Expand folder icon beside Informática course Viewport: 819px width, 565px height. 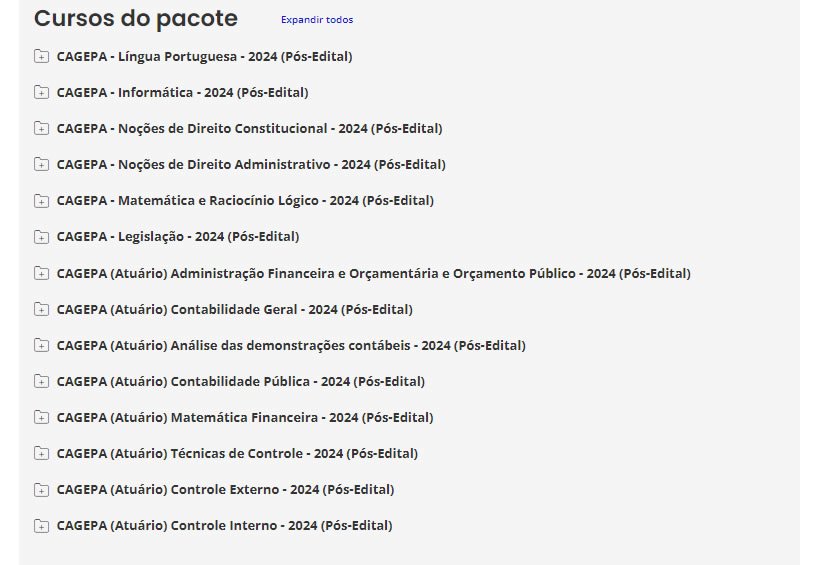41,93
